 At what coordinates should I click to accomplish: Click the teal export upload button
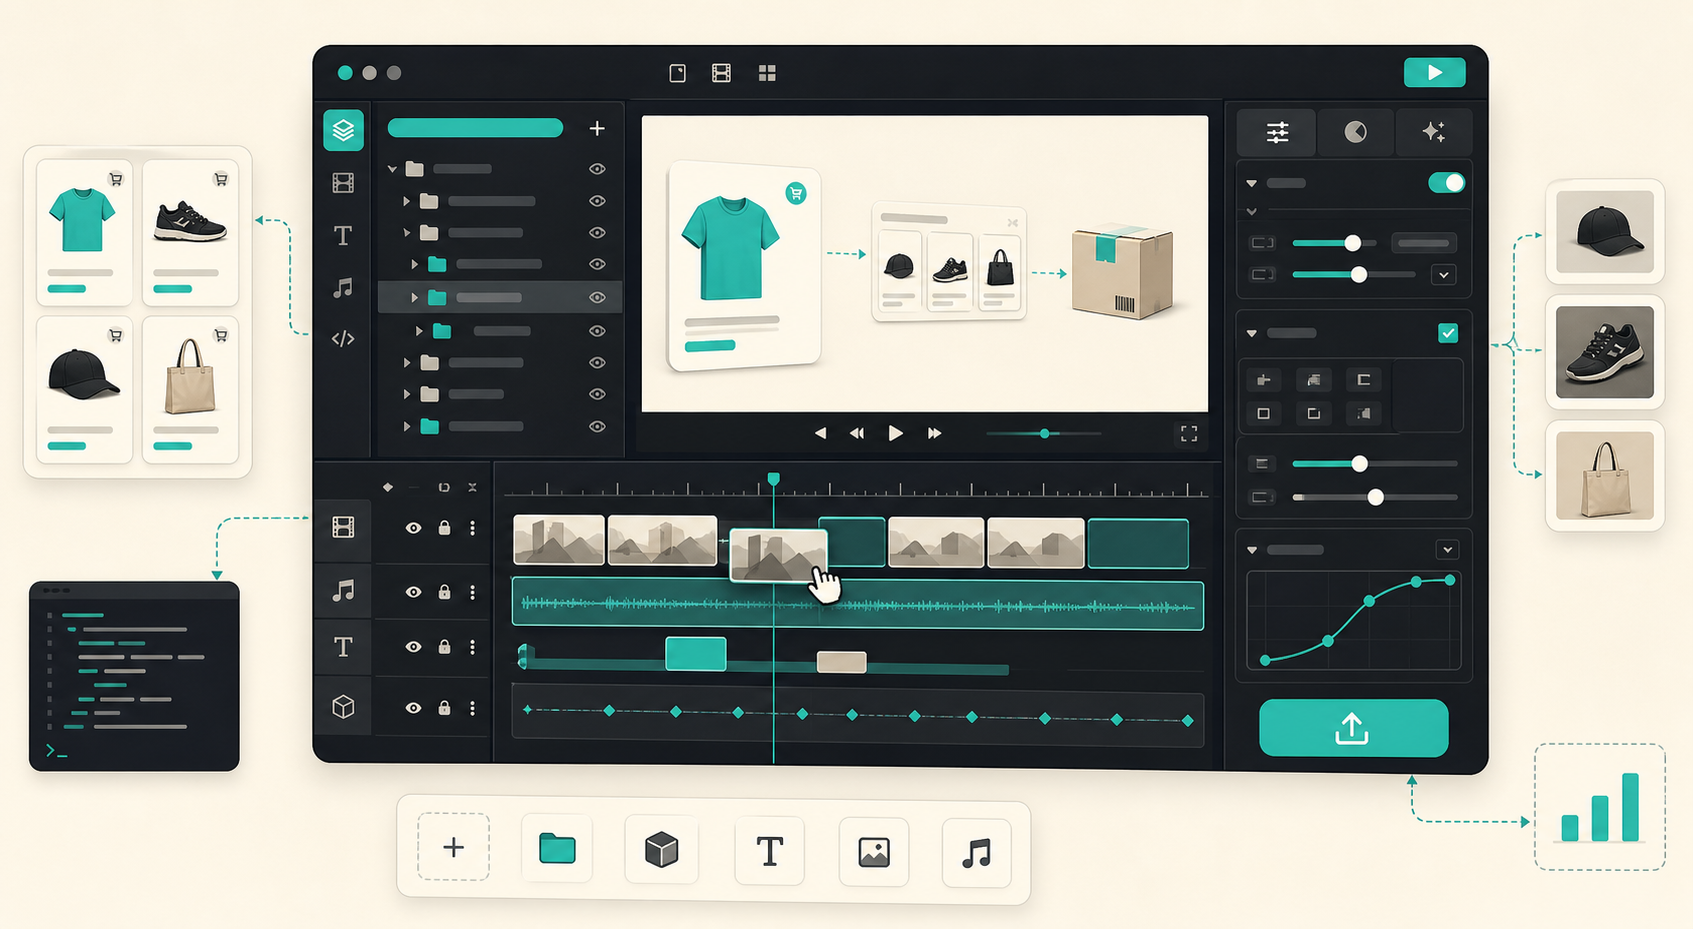[x=1353, y=728]
